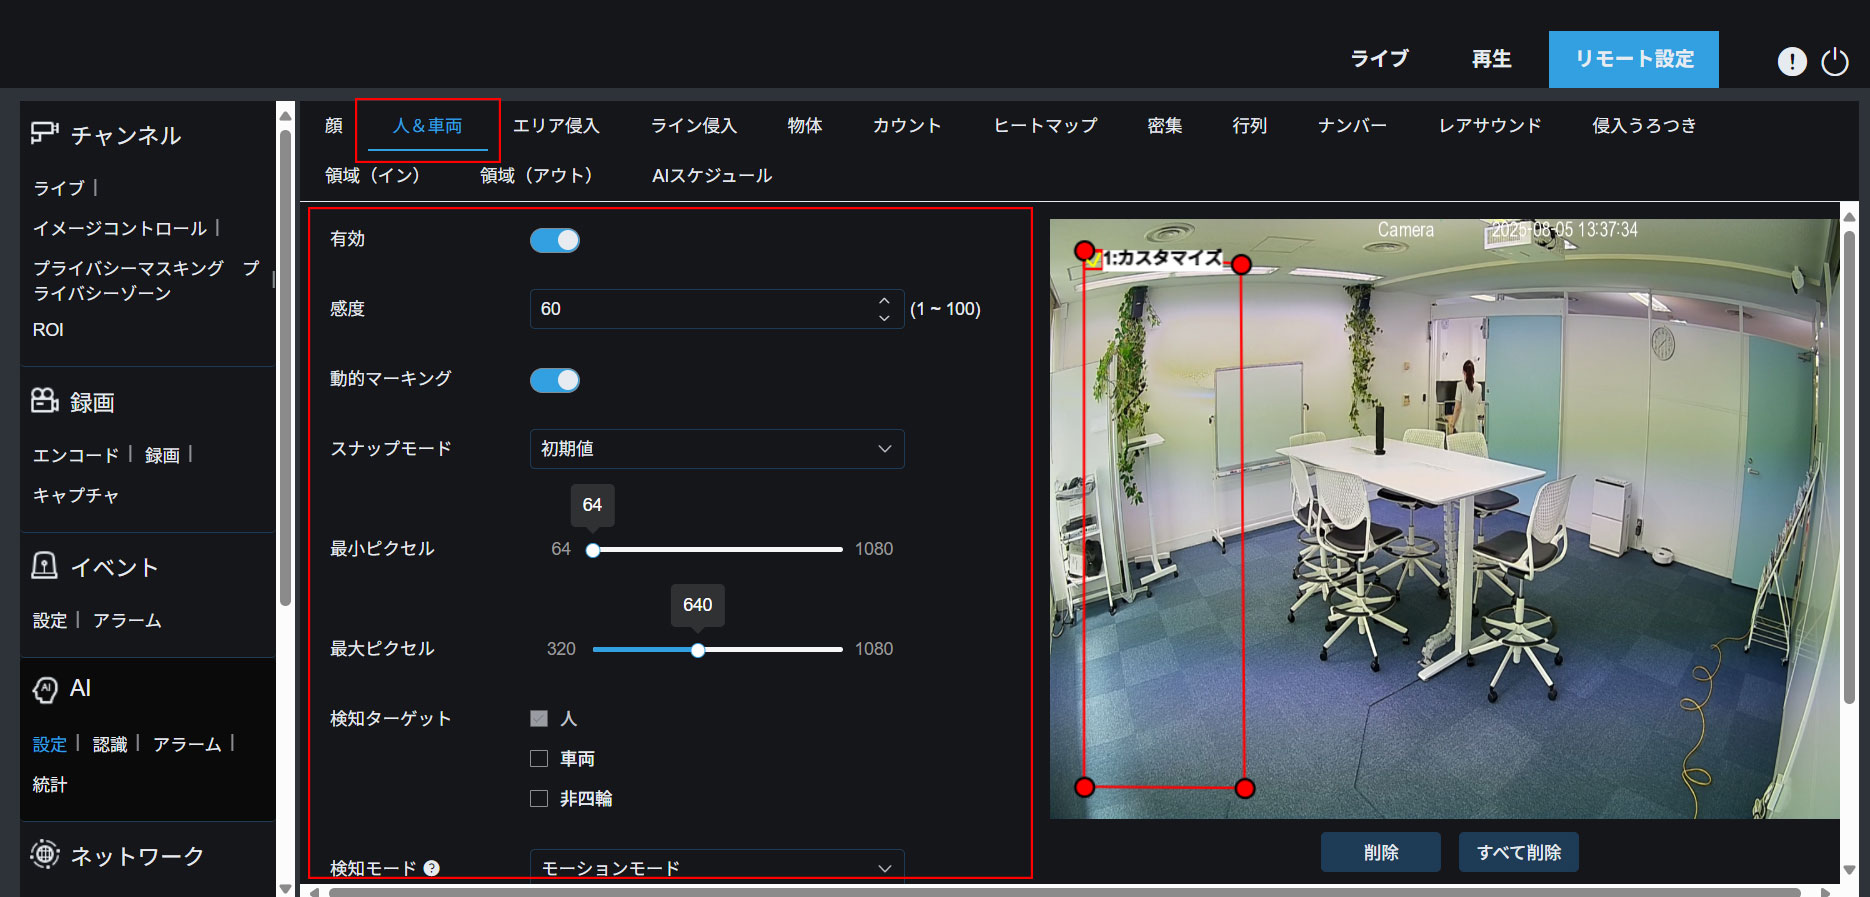Image resolution: width=1870 pixels, height=897 pixels.
Task: Click top-right red handle of detection region
Action: point(1241,264)
